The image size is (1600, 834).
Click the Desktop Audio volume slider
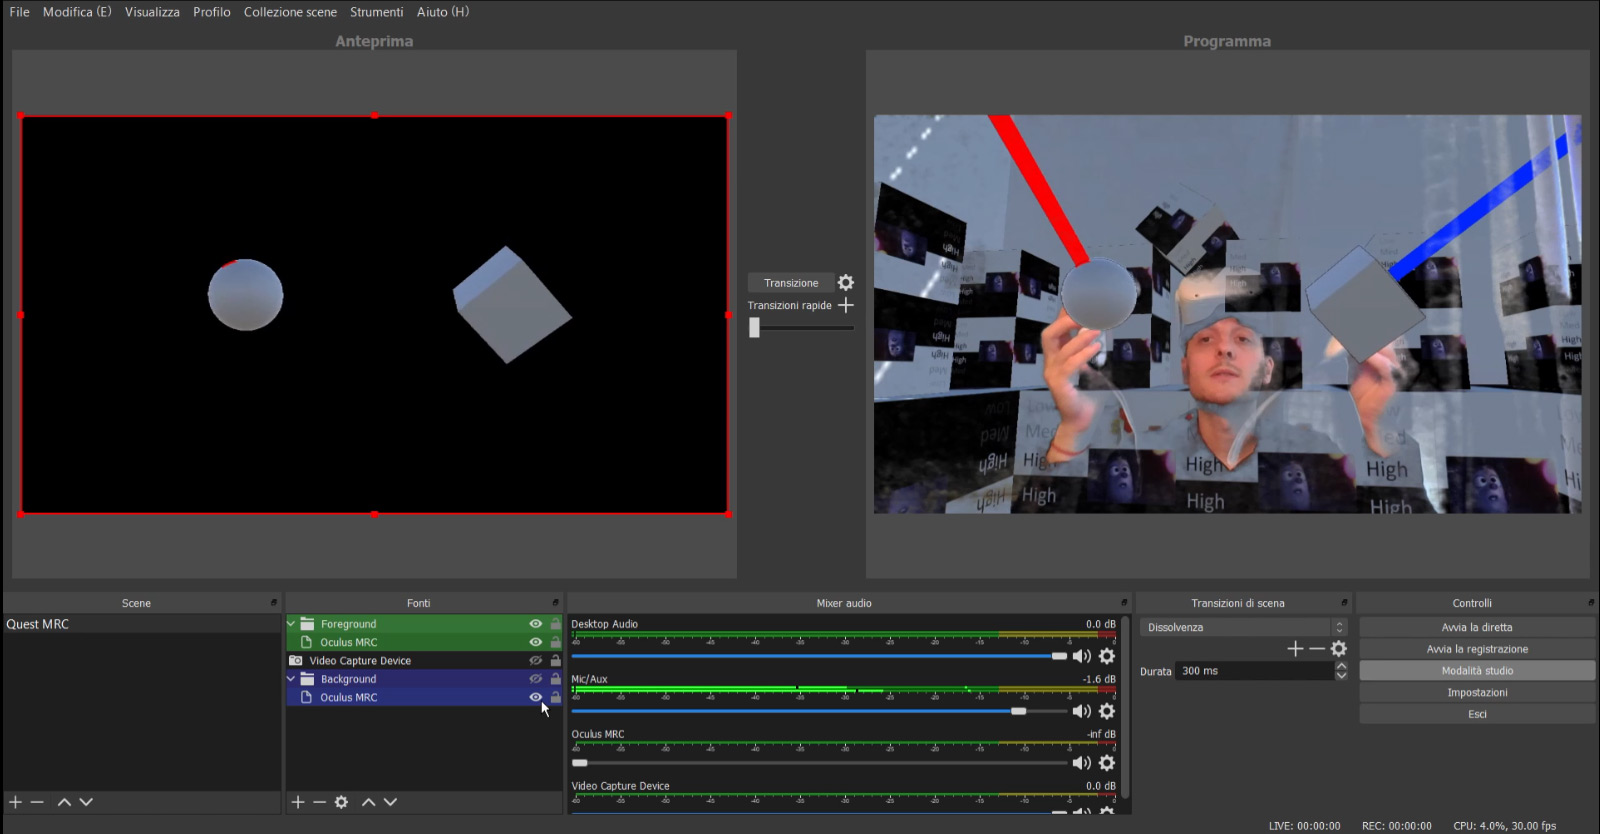819,656
